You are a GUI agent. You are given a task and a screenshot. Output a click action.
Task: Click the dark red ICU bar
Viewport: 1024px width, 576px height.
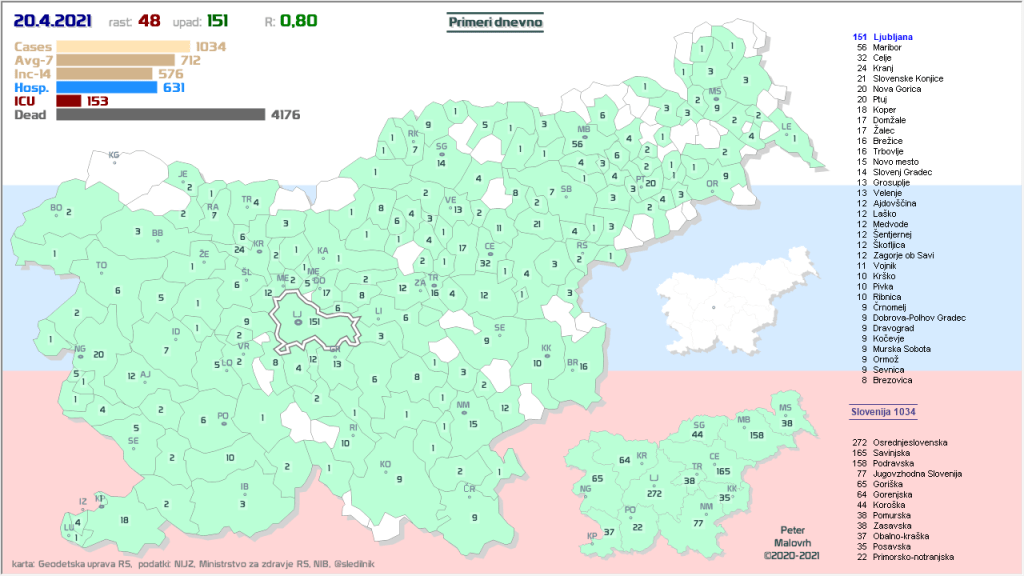[69, 101]
